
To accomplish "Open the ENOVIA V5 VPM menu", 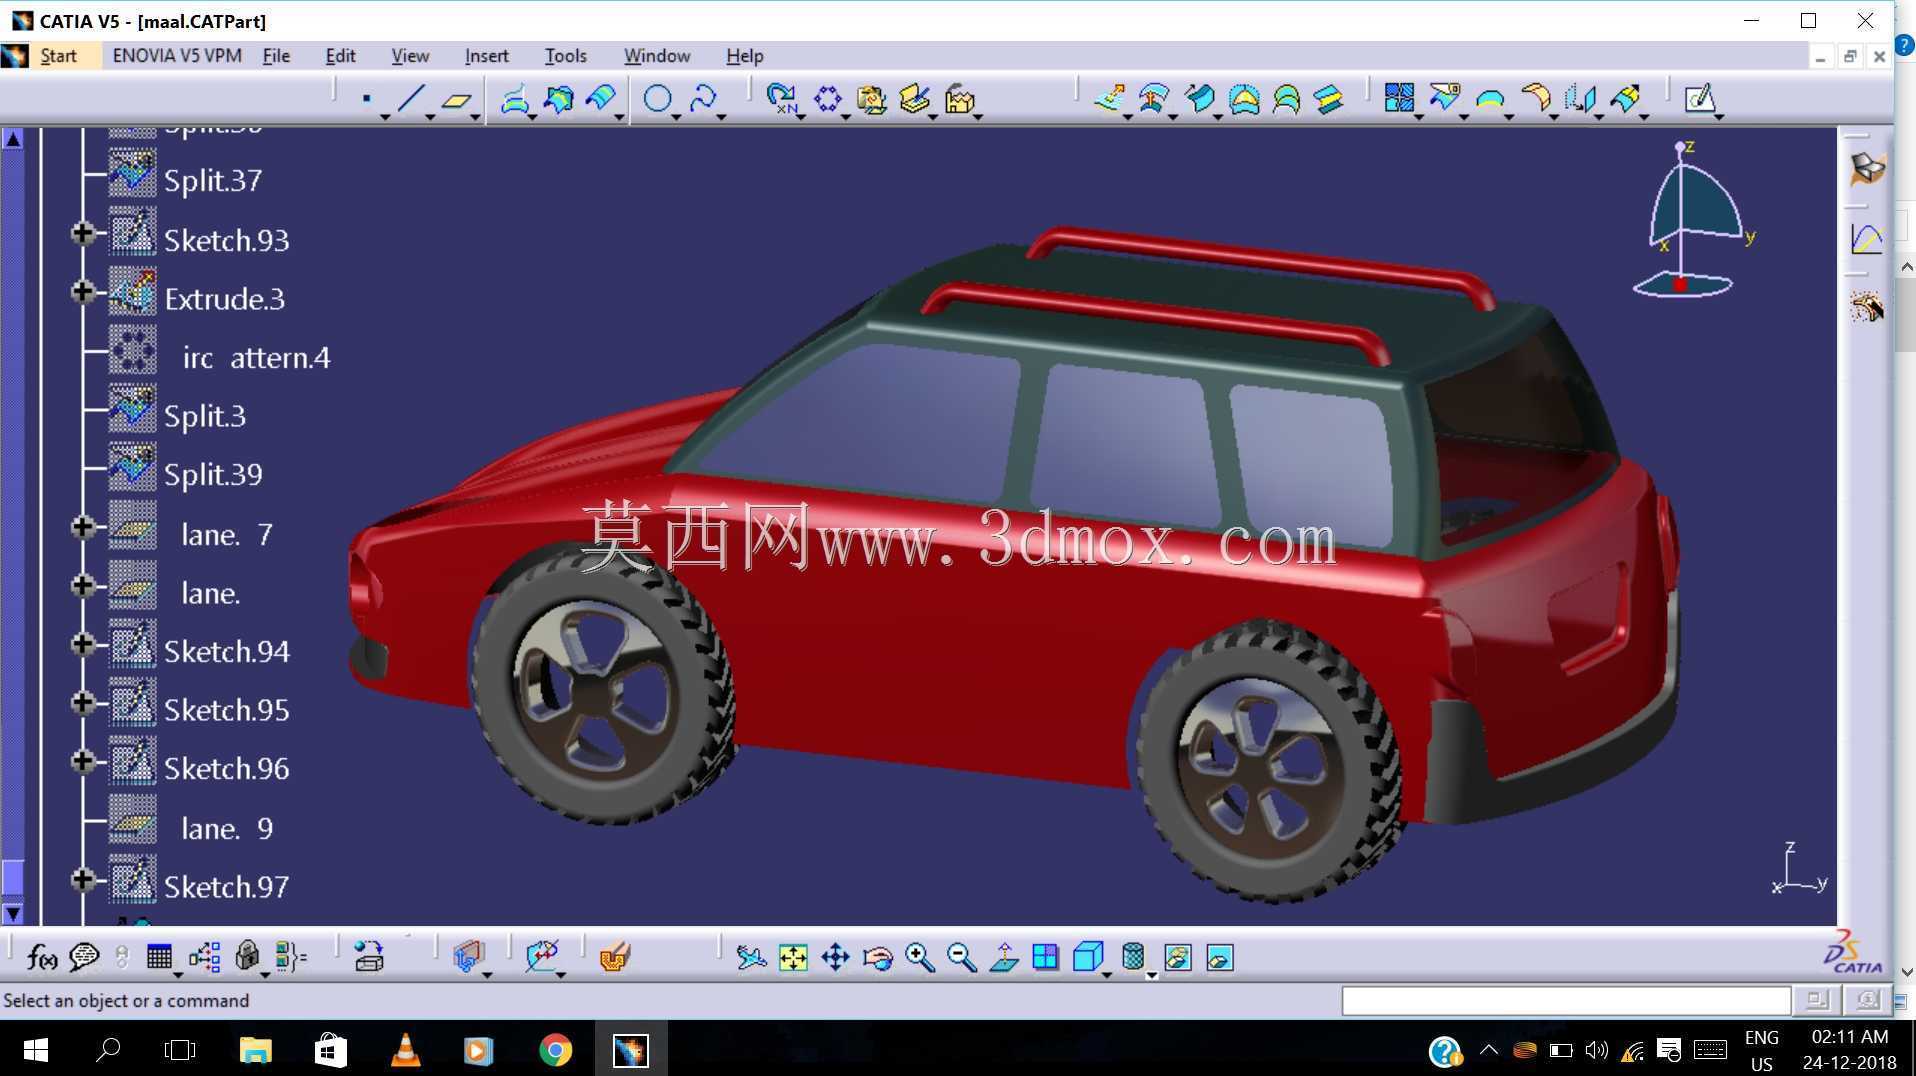I will tap(177, 56).
